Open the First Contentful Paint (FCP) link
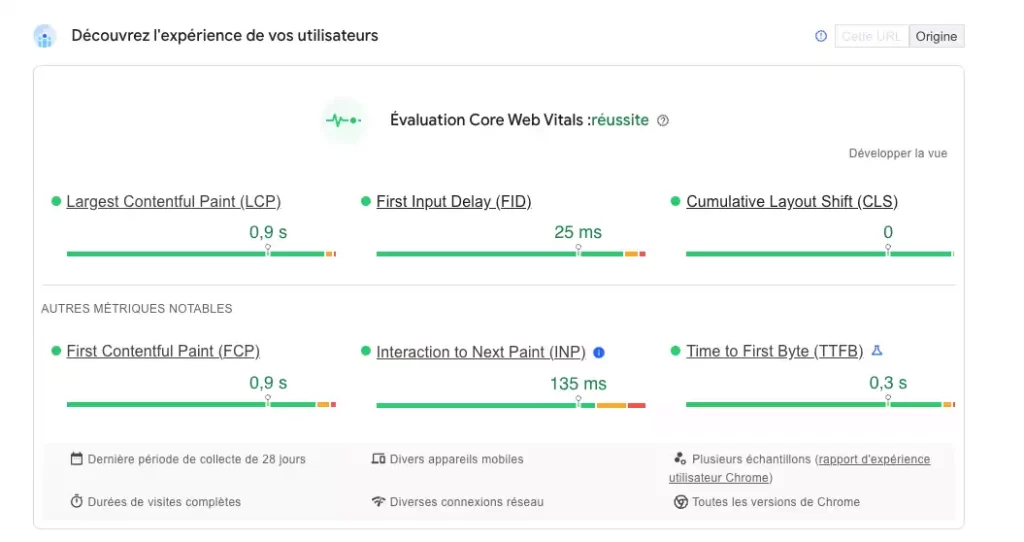1024x542 pixels. tap(163, 351)
